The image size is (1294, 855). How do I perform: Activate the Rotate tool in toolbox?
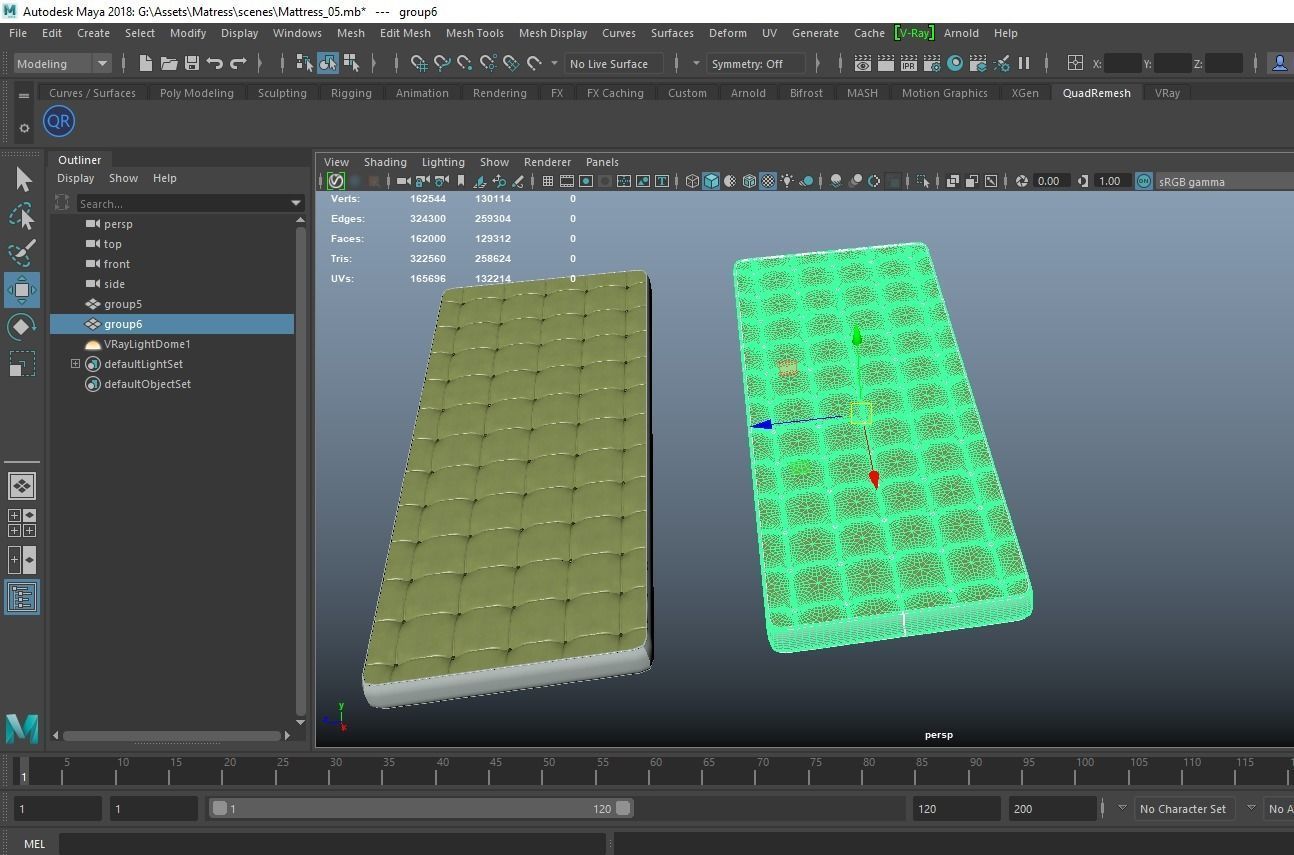(x=22, y=327)
